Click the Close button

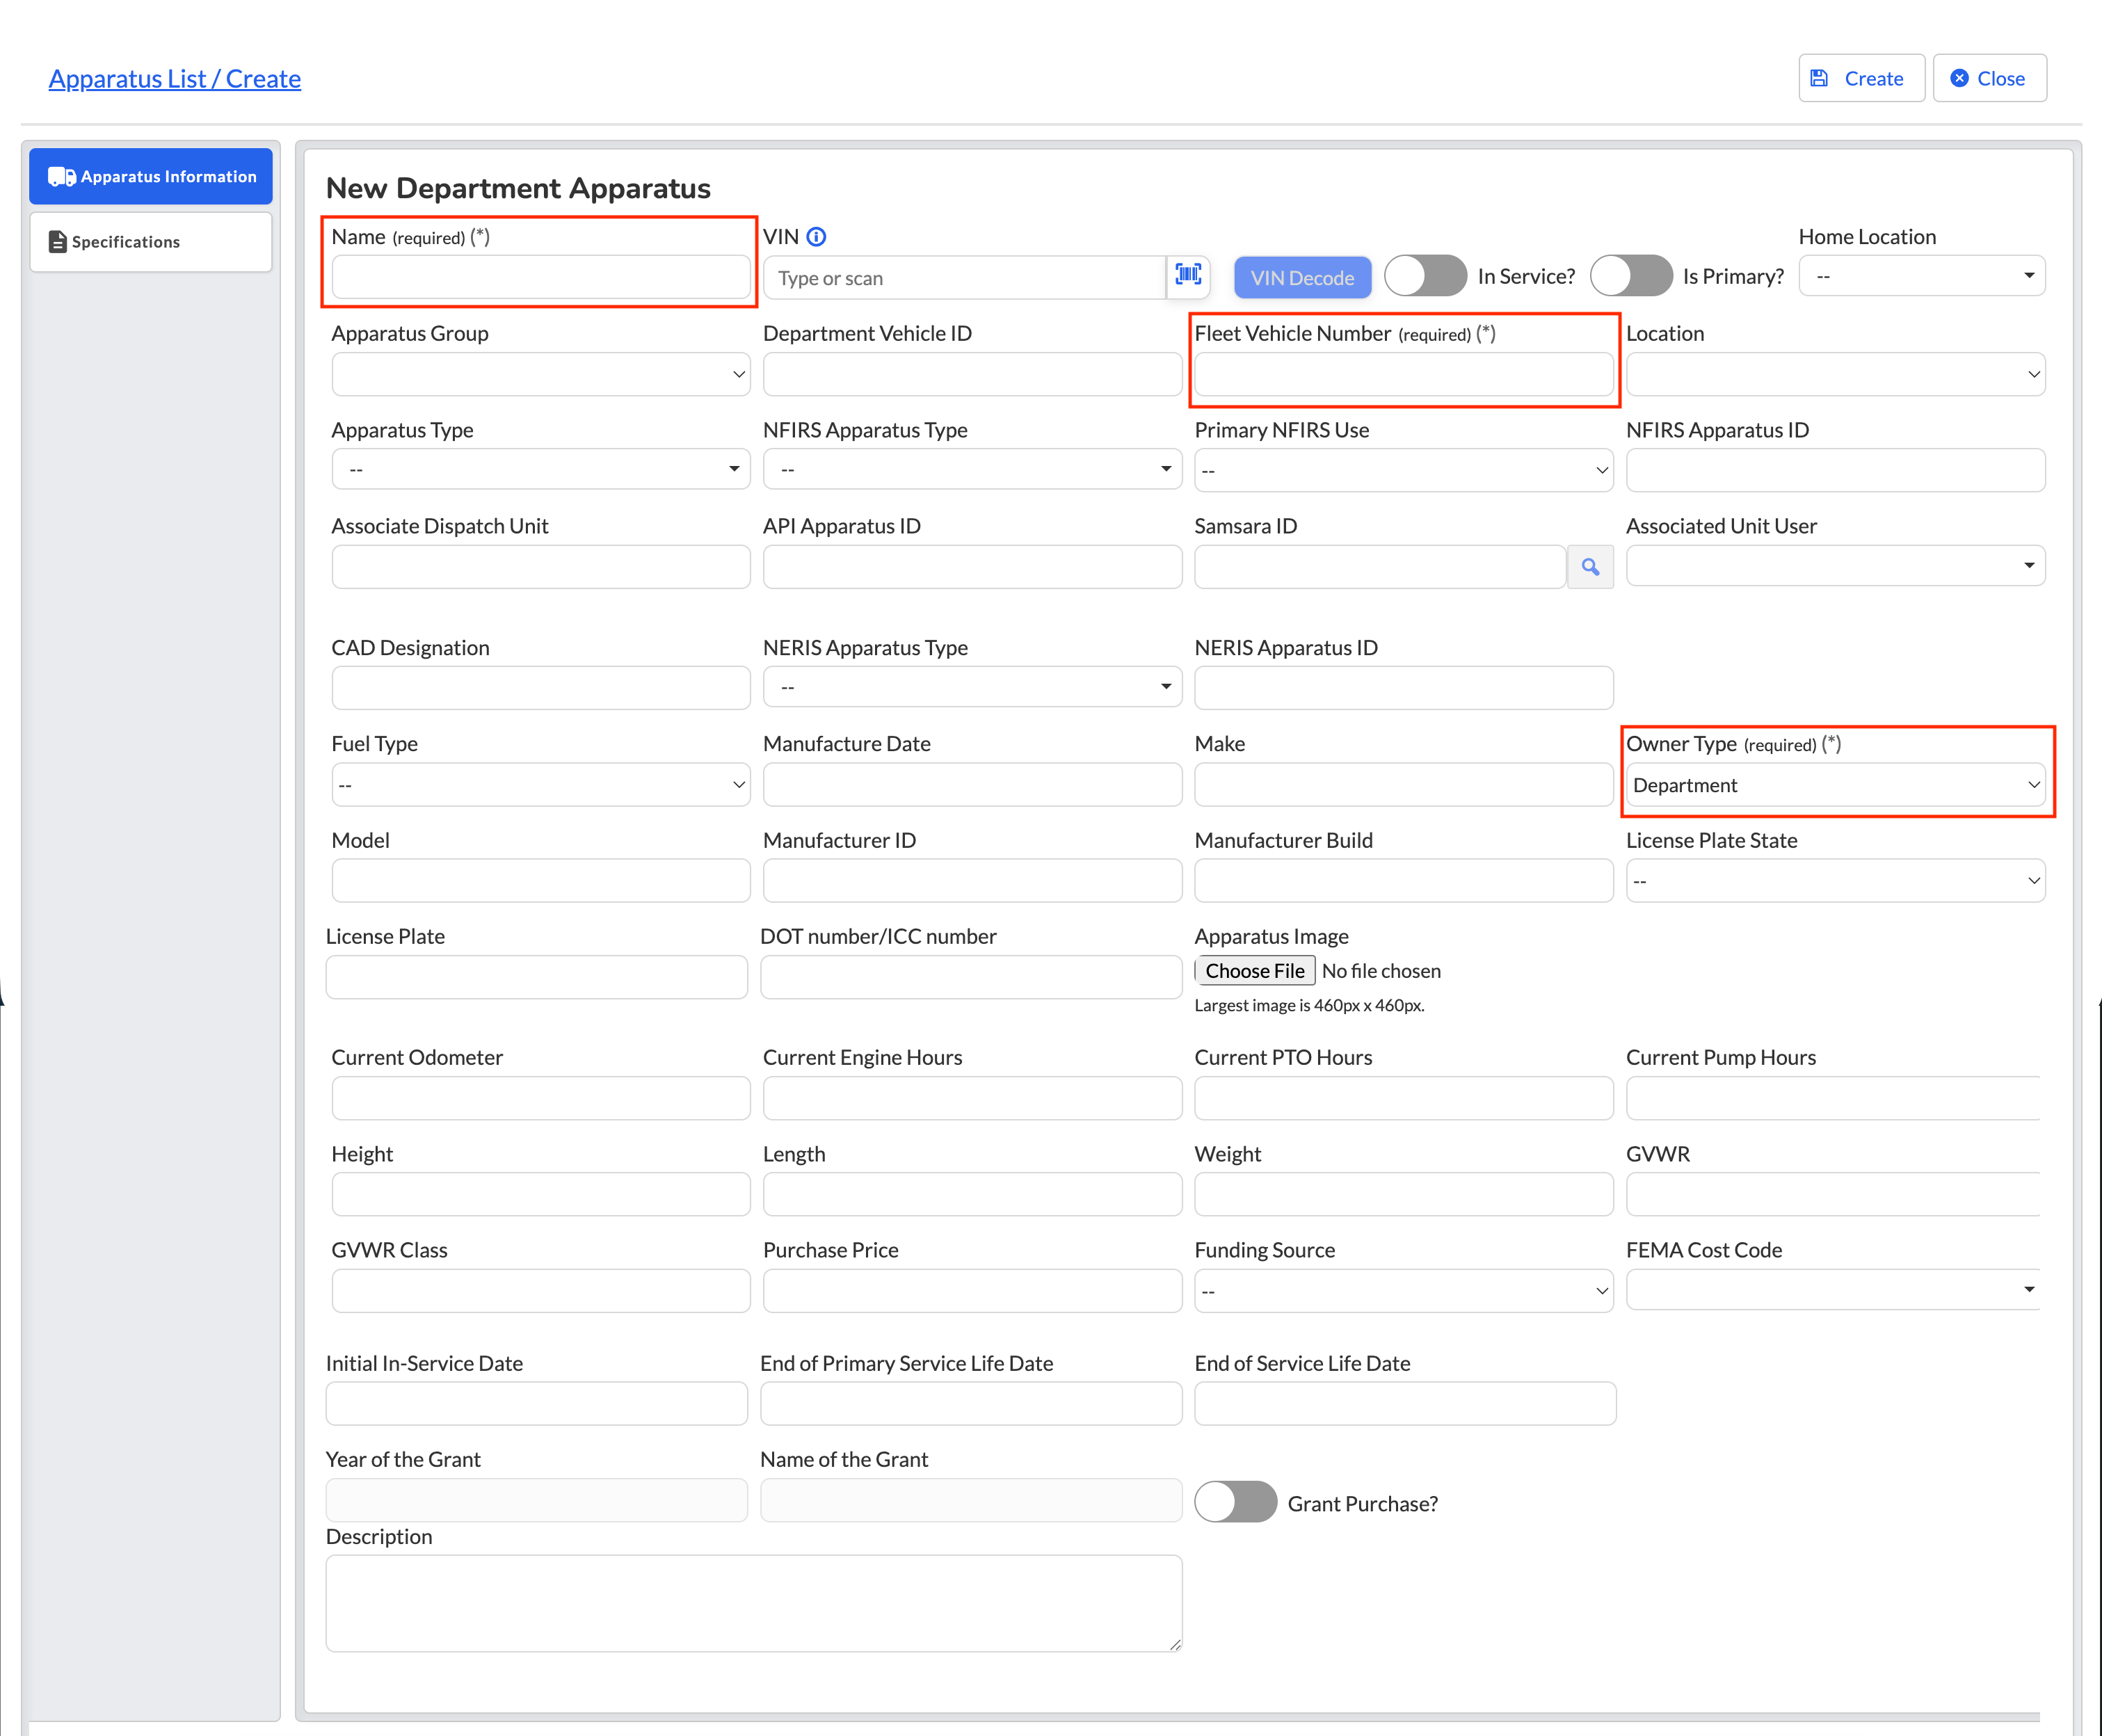(1989, 78)
